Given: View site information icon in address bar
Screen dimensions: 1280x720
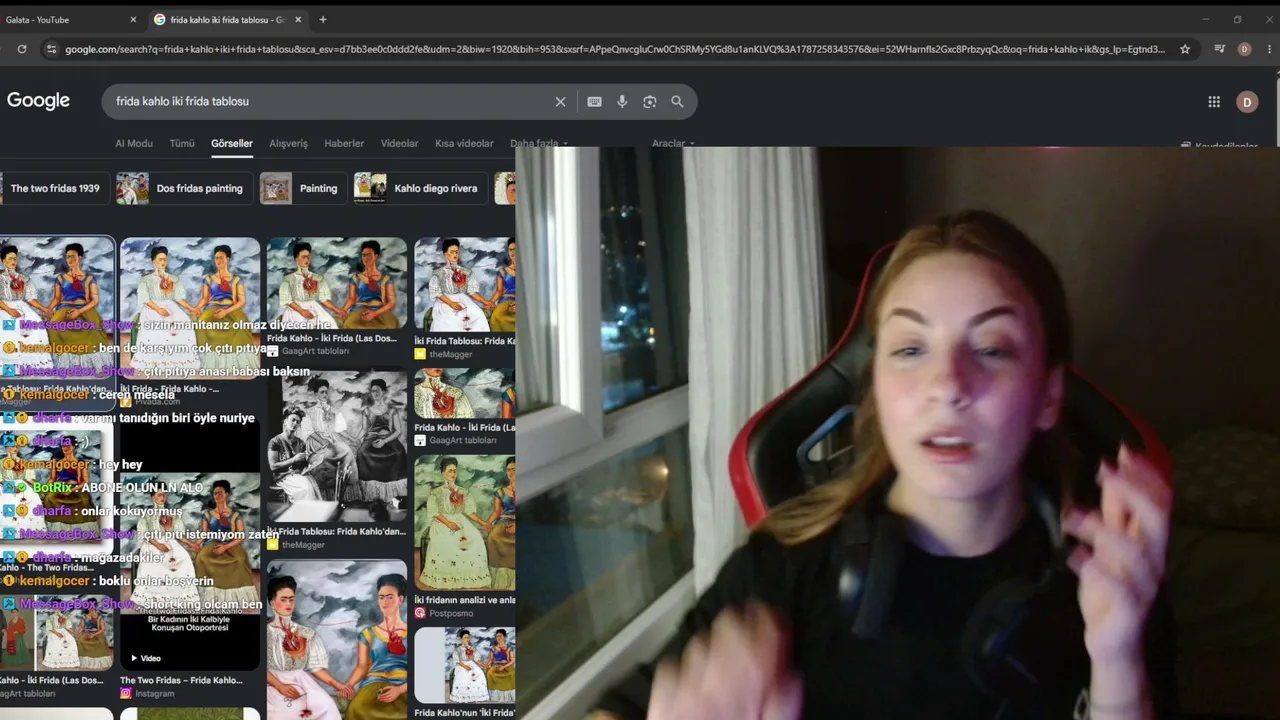Looking at the screenshot, I should click(51, 49).
